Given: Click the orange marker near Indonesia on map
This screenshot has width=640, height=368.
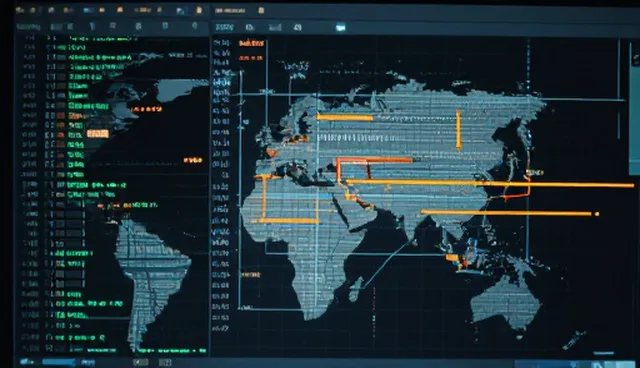Looking at the screenshot, I should tap(452, 258).
